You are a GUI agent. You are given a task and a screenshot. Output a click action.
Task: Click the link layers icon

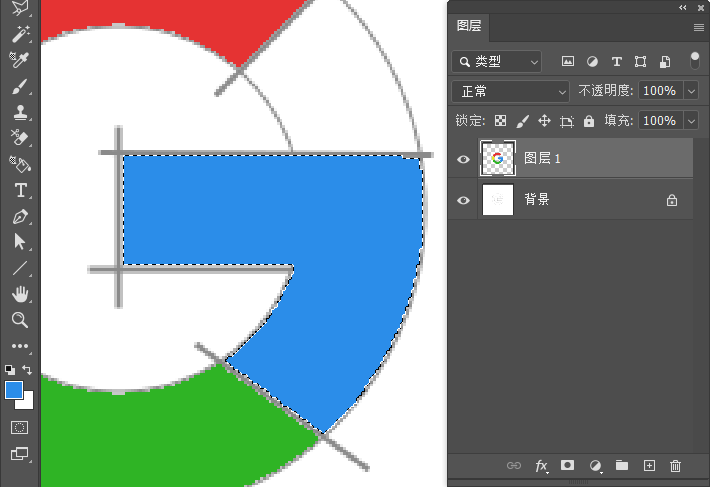(514, 466)
